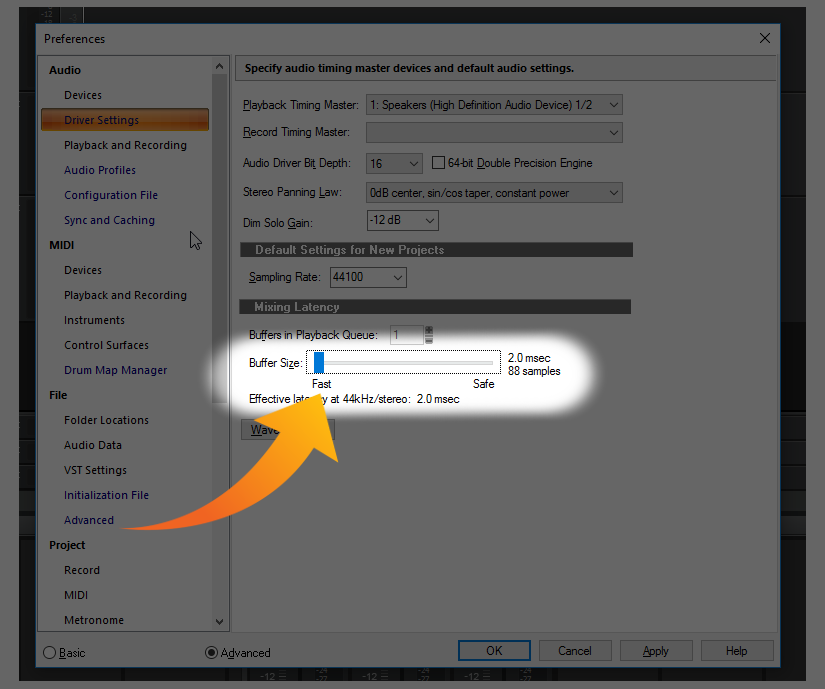Select the Advanced radio button
This screenshot has height=689, width=825.
211,652
